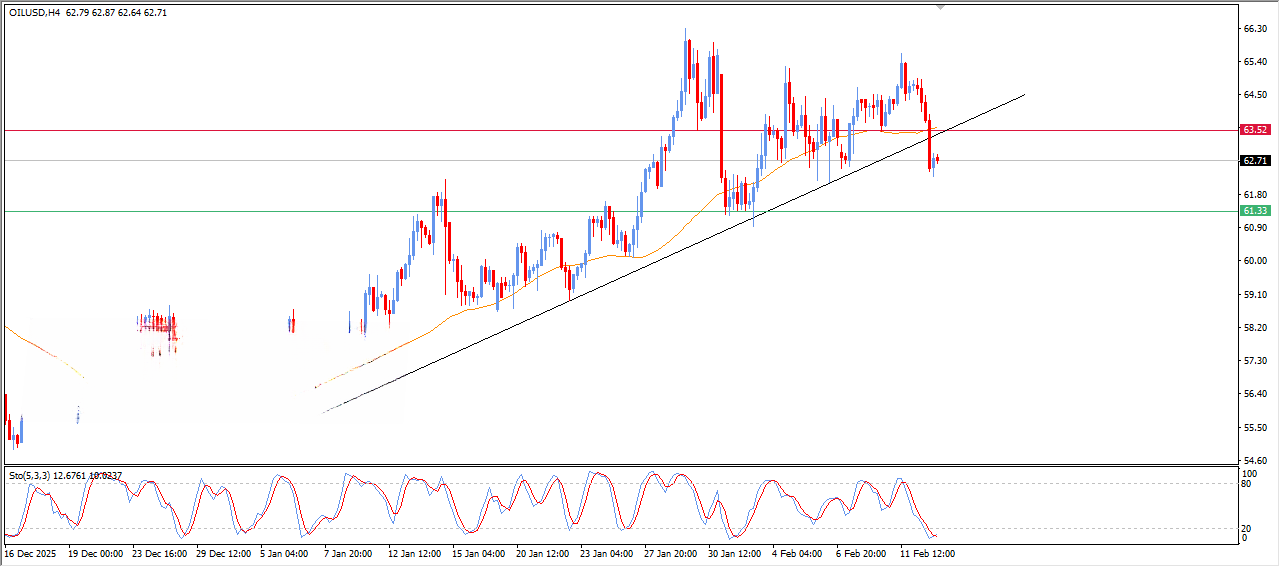1280x567 pixels.
Task: Click the chart shift triangle marker at top
Action: pyautogui.click(x=939, y=7)
